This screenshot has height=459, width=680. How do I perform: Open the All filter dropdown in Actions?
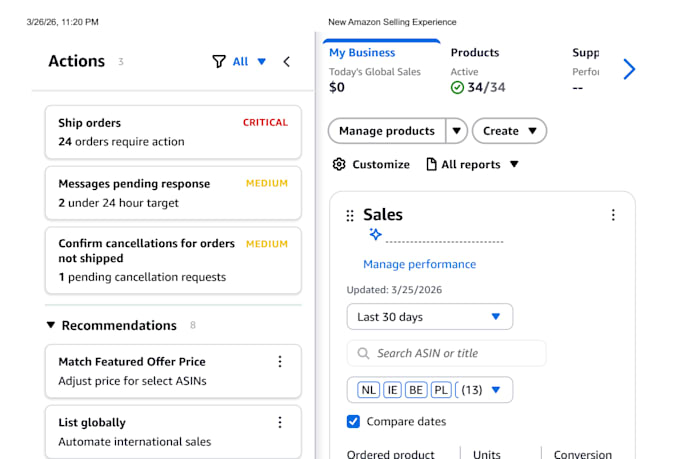(x=249, y=62)
